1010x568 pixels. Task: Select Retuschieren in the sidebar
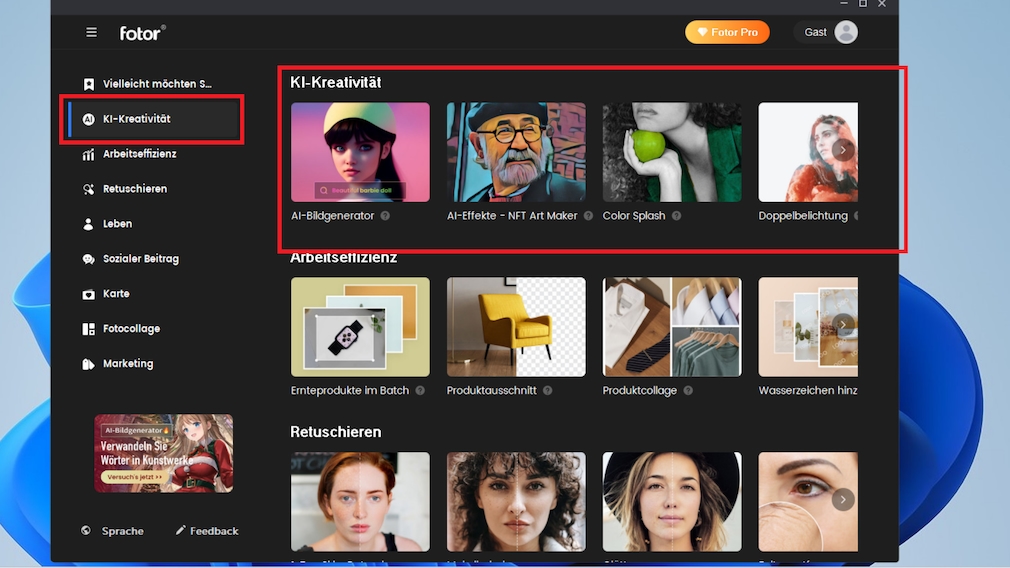coord(134,189)
